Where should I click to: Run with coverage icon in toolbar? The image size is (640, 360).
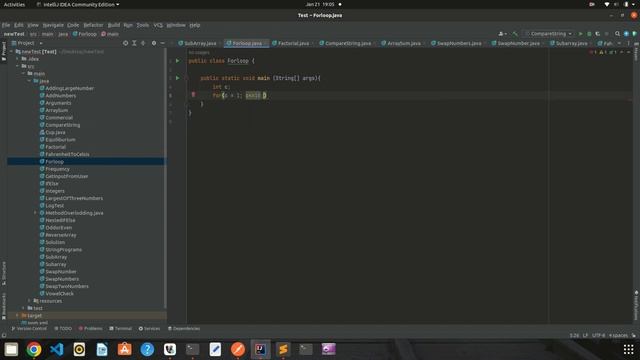598,34
